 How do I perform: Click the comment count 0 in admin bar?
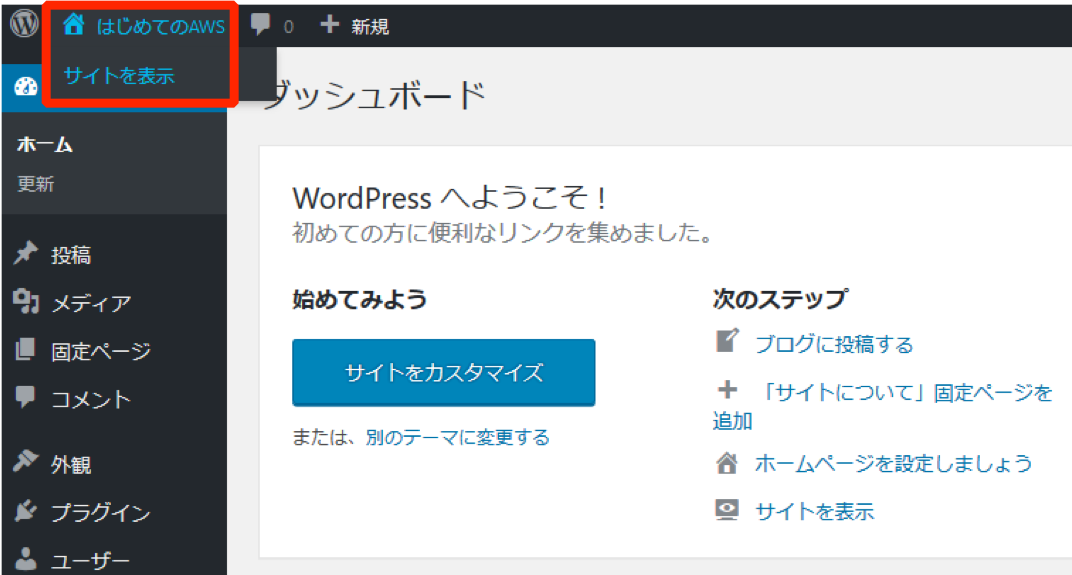click(289, 27)
